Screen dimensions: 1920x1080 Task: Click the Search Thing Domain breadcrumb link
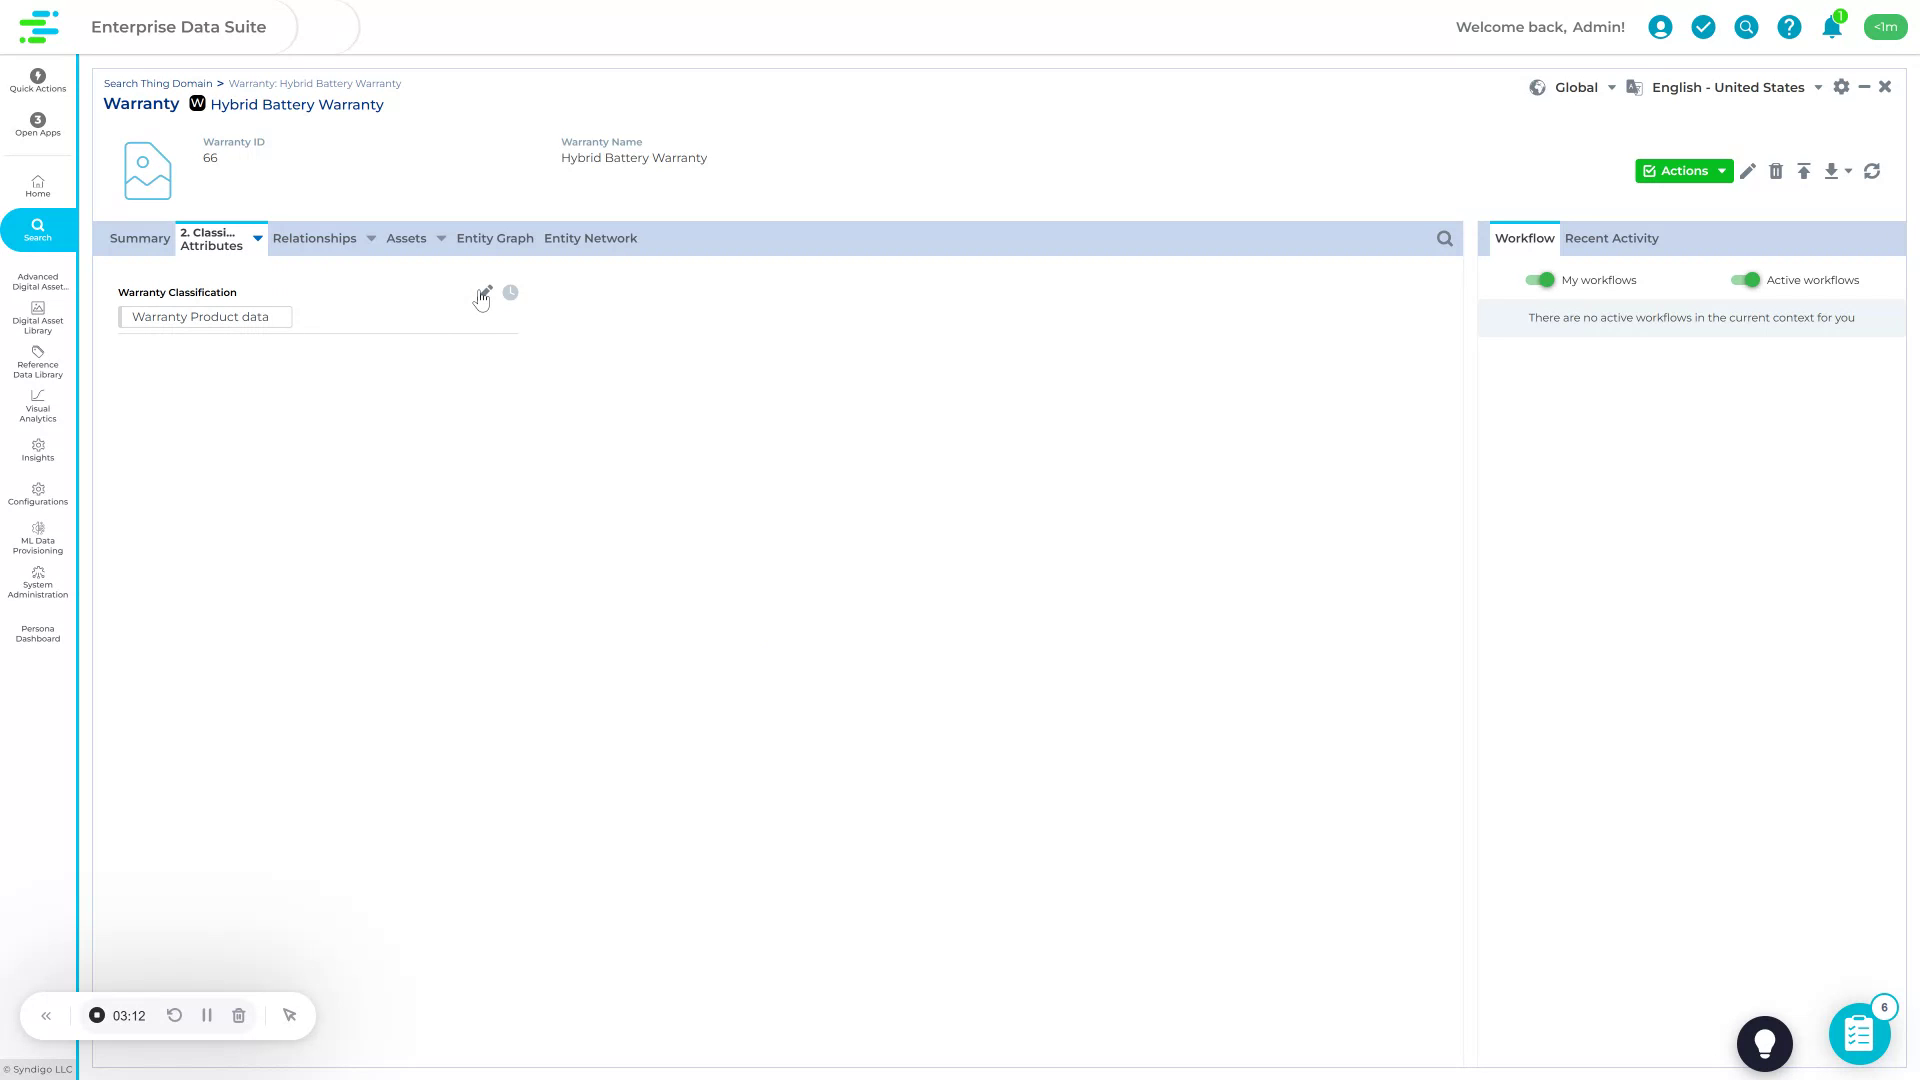(x=157, y=83)
